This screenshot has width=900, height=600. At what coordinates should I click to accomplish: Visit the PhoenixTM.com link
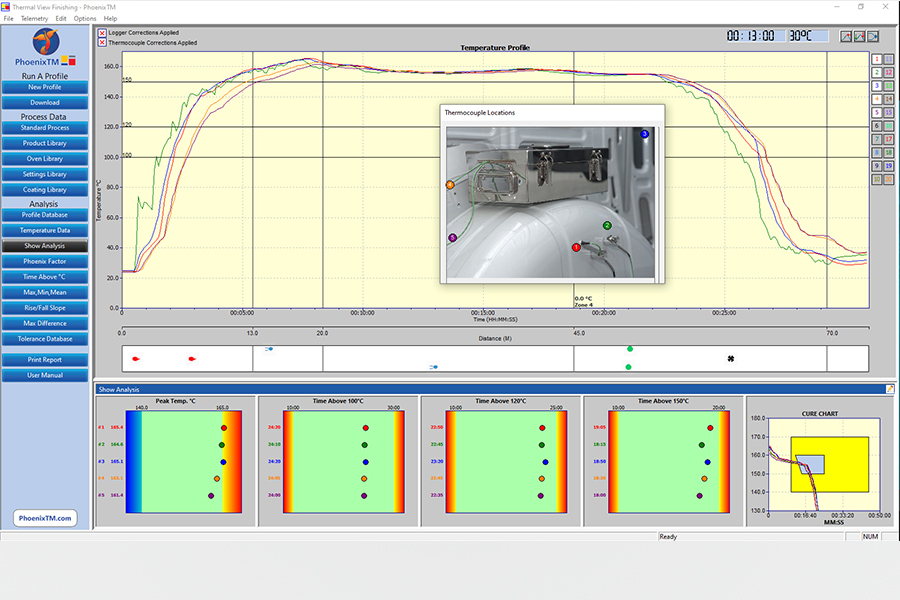click(45, 518)
